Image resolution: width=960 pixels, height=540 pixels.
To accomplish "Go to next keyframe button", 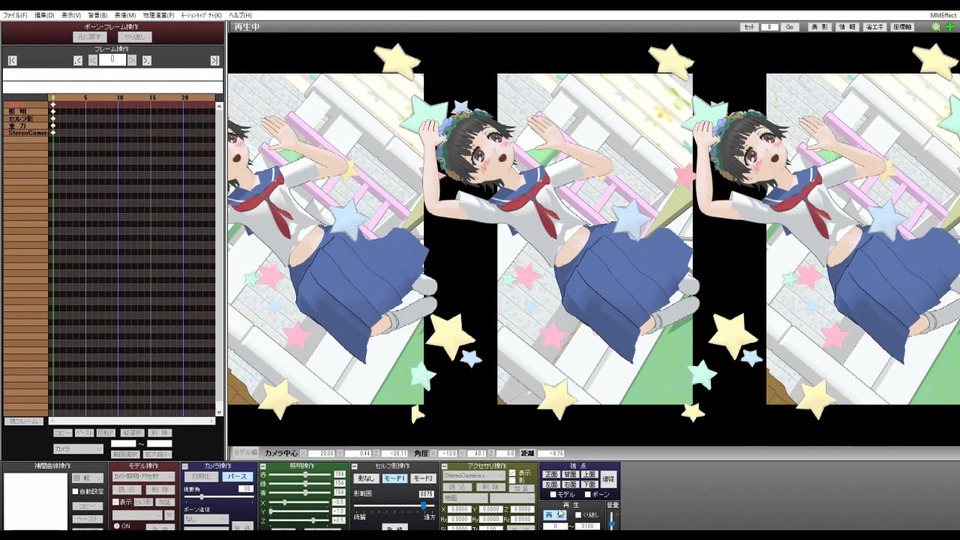I will (x=147, y=61).
